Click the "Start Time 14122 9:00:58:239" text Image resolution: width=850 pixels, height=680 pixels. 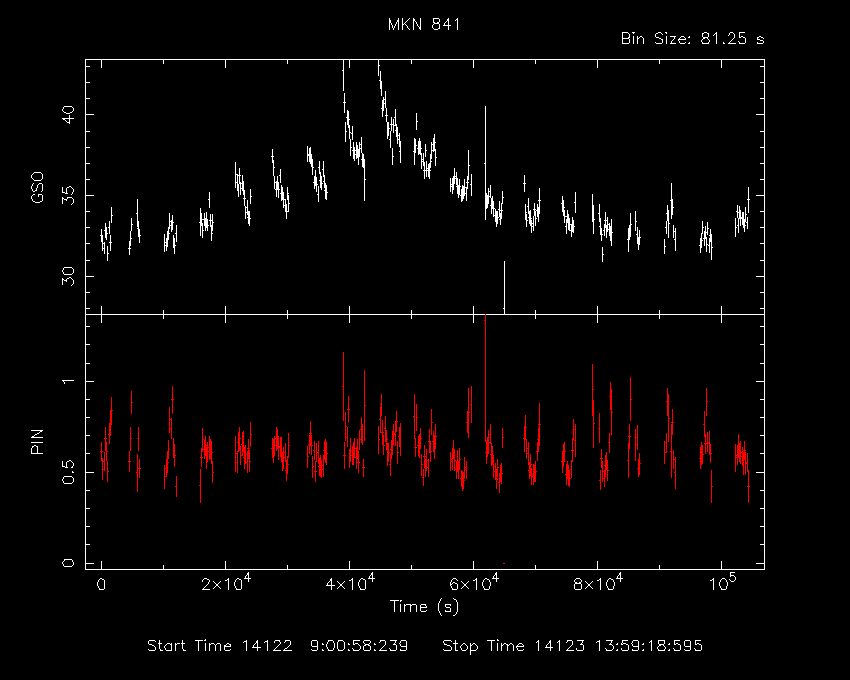coord(278,646)
